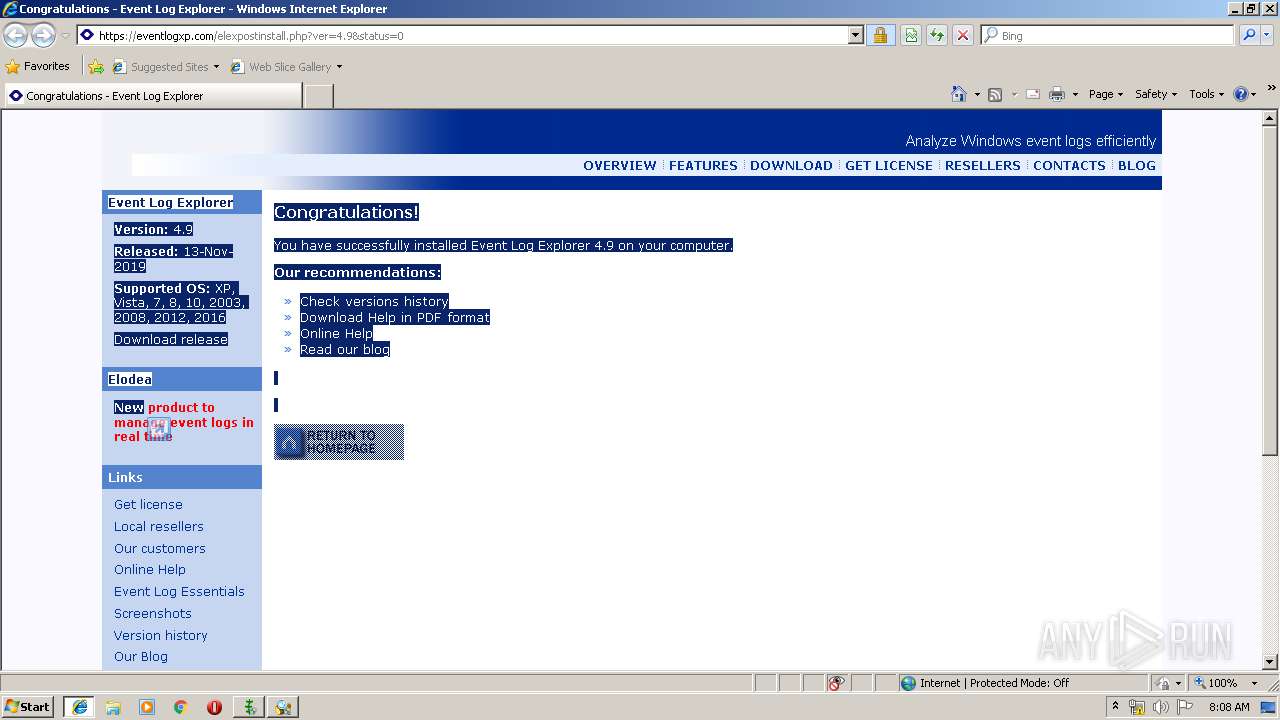
Task: Expand Web Slice Gallery dropdown
Action: [339, 67]
